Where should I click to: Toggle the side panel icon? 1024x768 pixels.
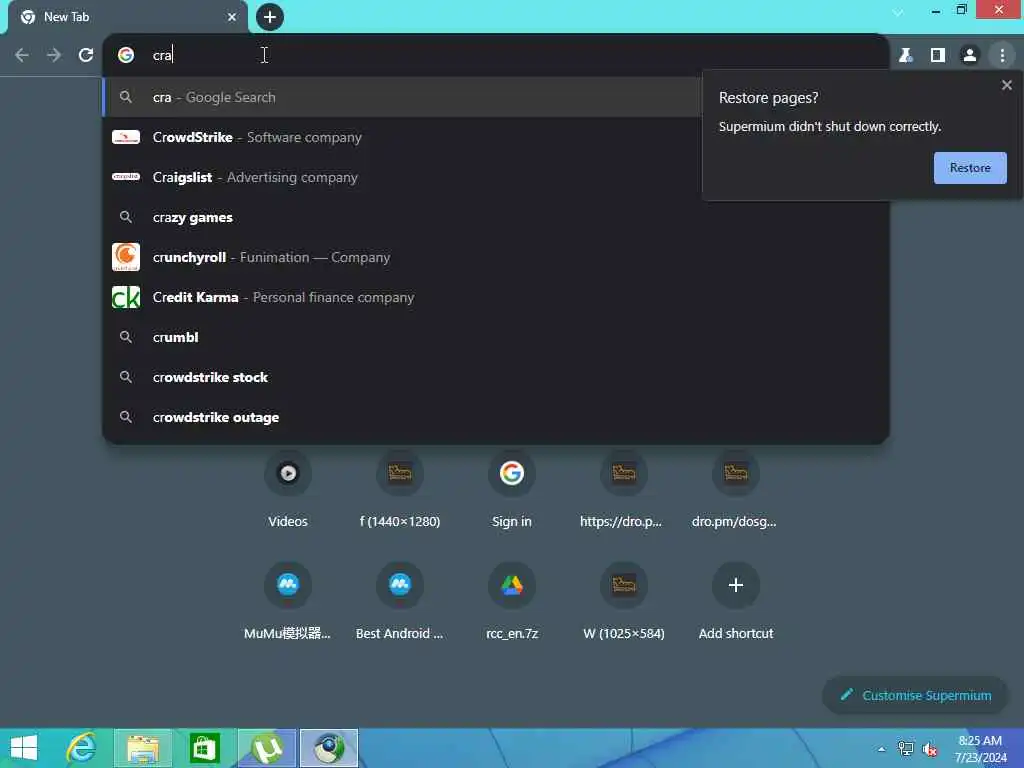(938, 55)
